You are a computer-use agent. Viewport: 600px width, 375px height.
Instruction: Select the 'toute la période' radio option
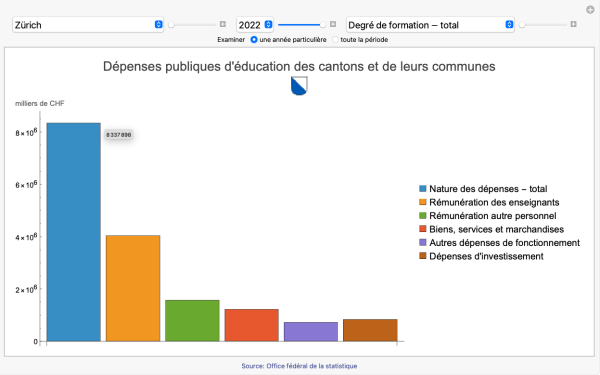[335, 39]
